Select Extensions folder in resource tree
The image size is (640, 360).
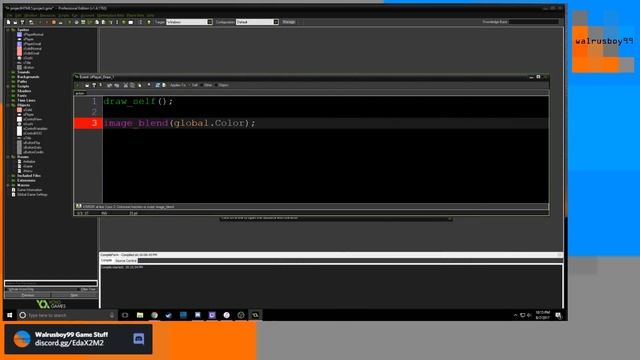(26, 180)
